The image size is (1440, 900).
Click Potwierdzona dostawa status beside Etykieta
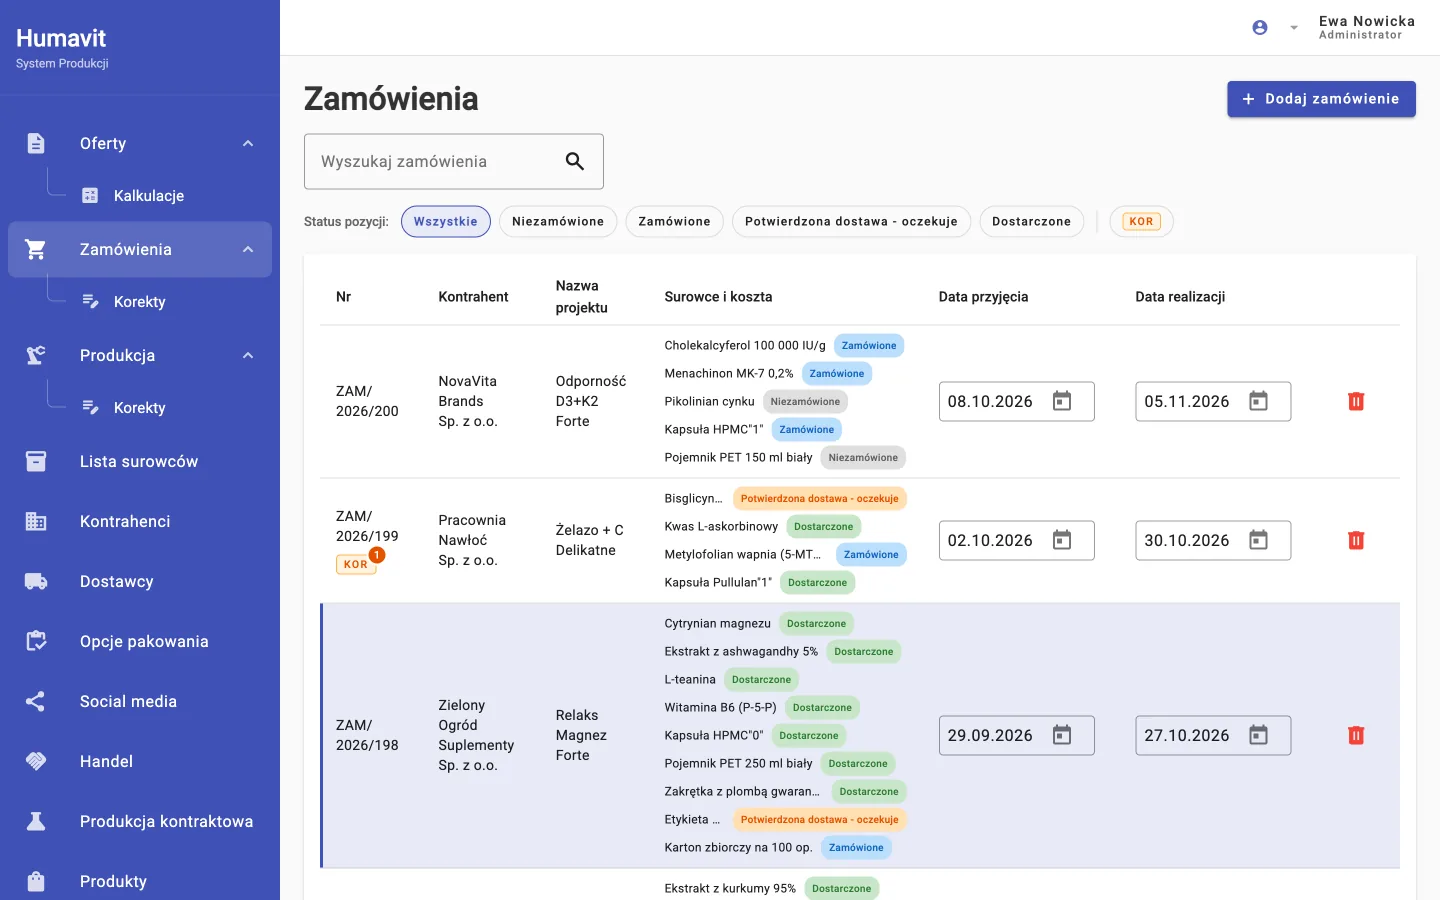coord(820,819)
